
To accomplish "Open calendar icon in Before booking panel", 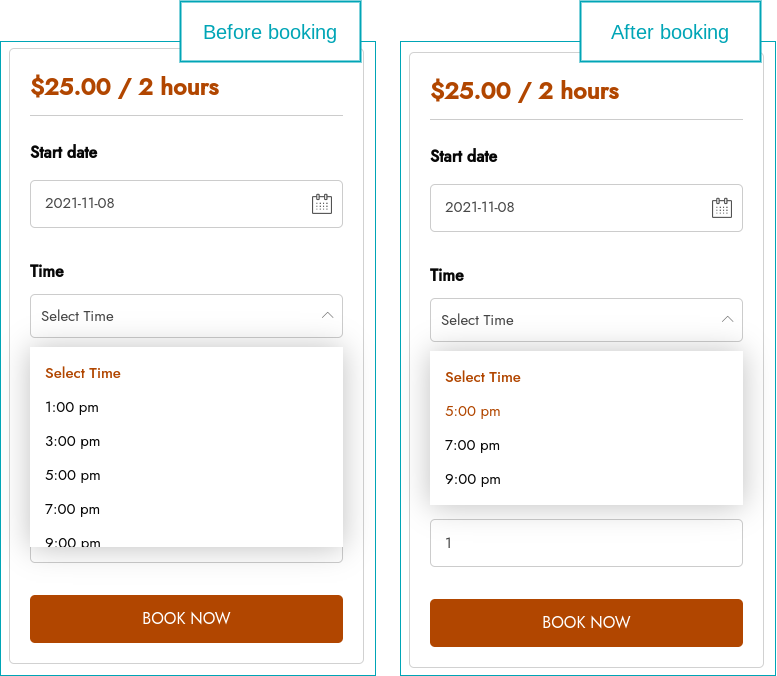I will tap(322, 204).
